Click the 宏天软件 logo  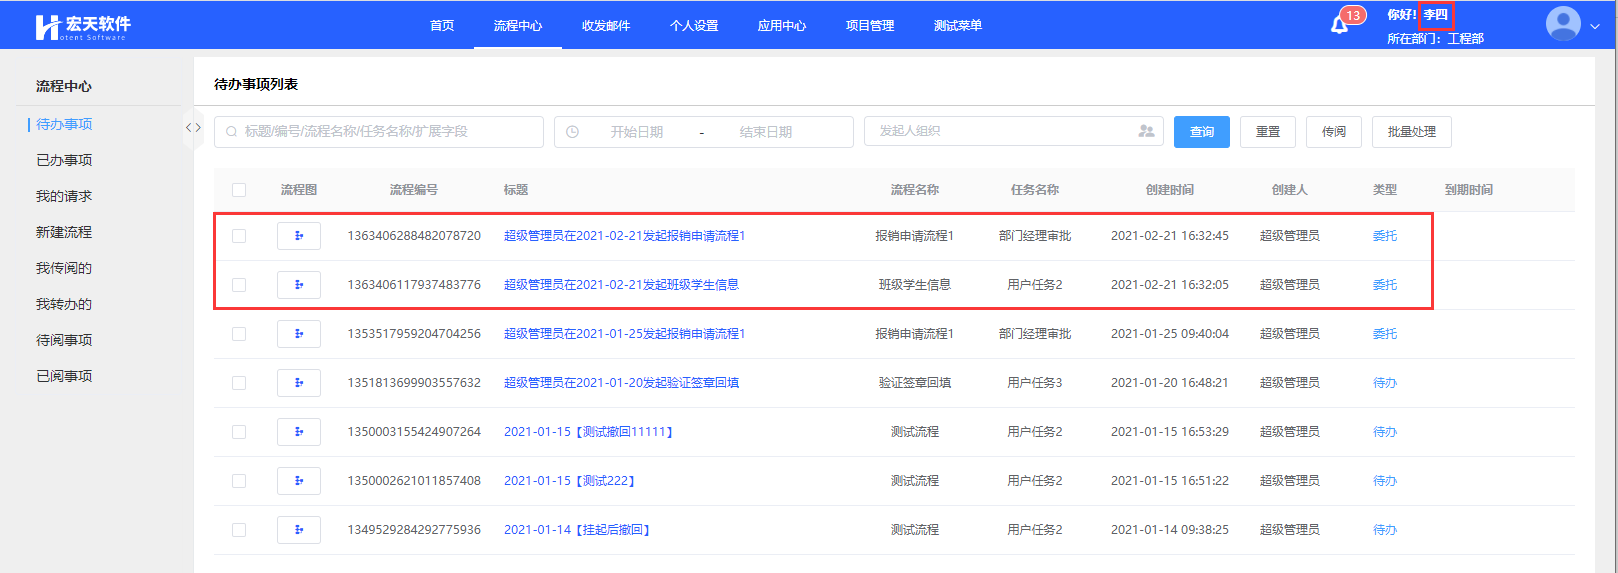[82, 26]
